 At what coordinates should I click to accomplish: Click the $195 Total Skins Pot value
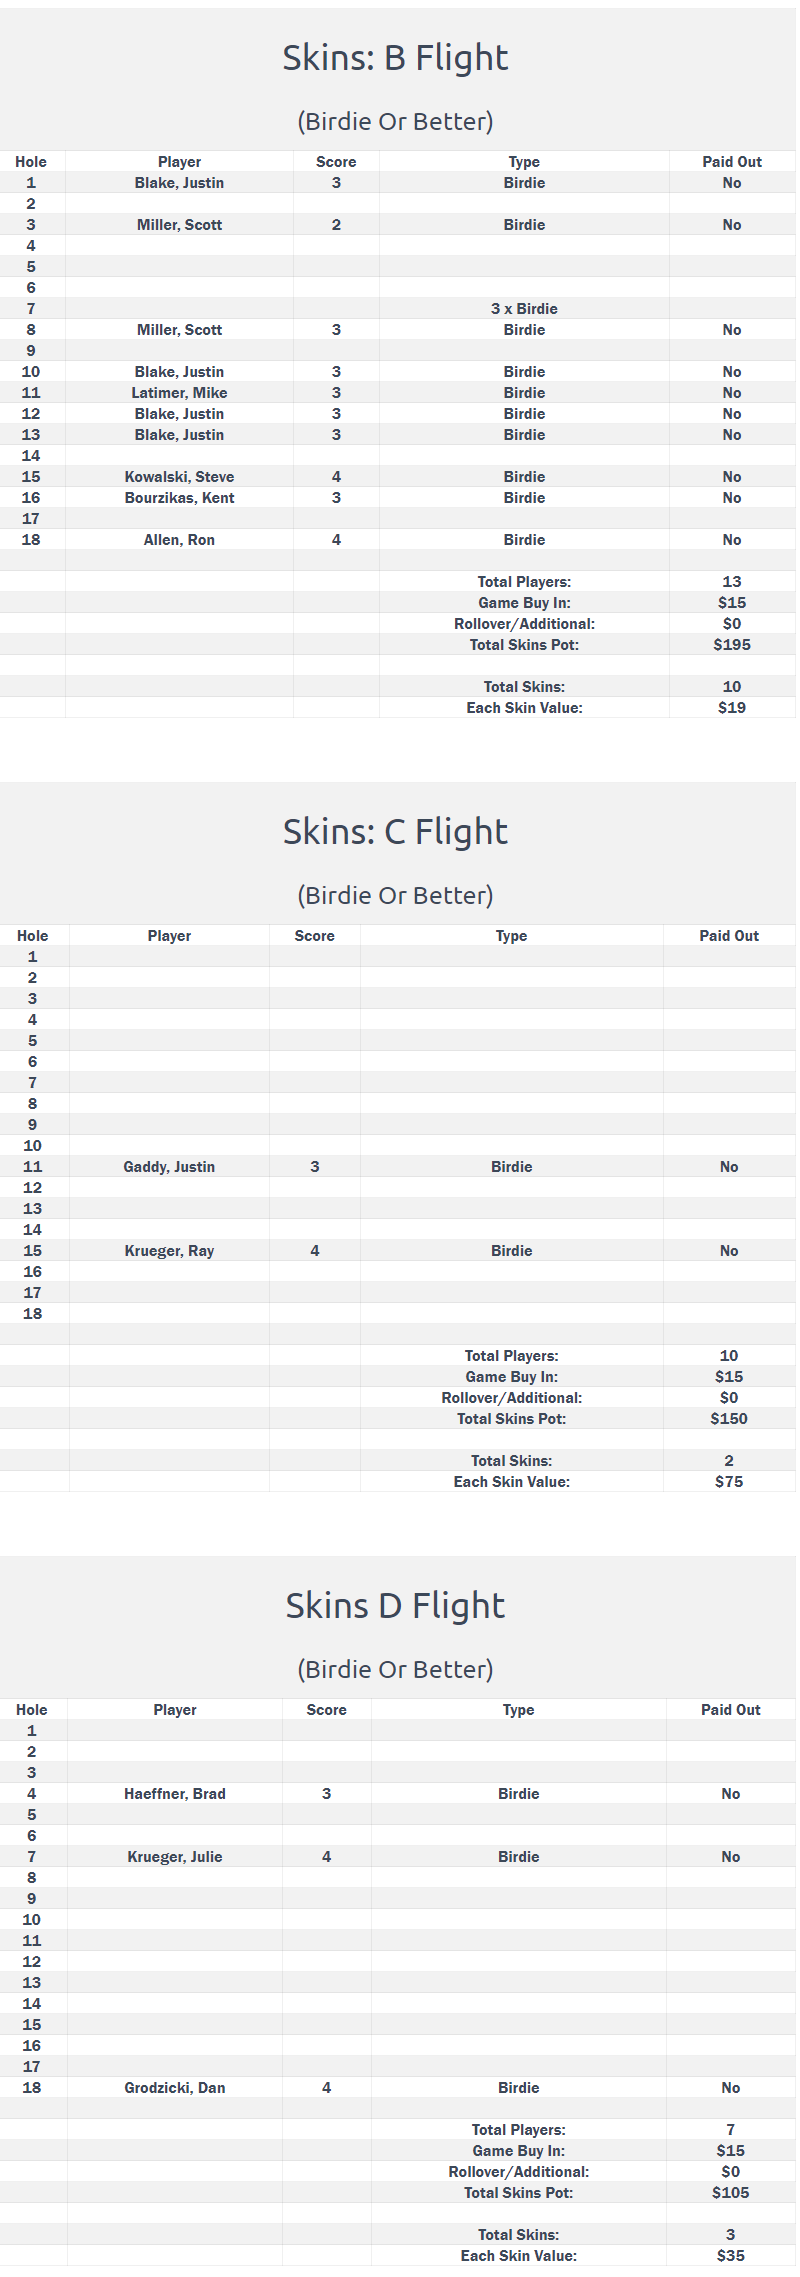(732, 645)
